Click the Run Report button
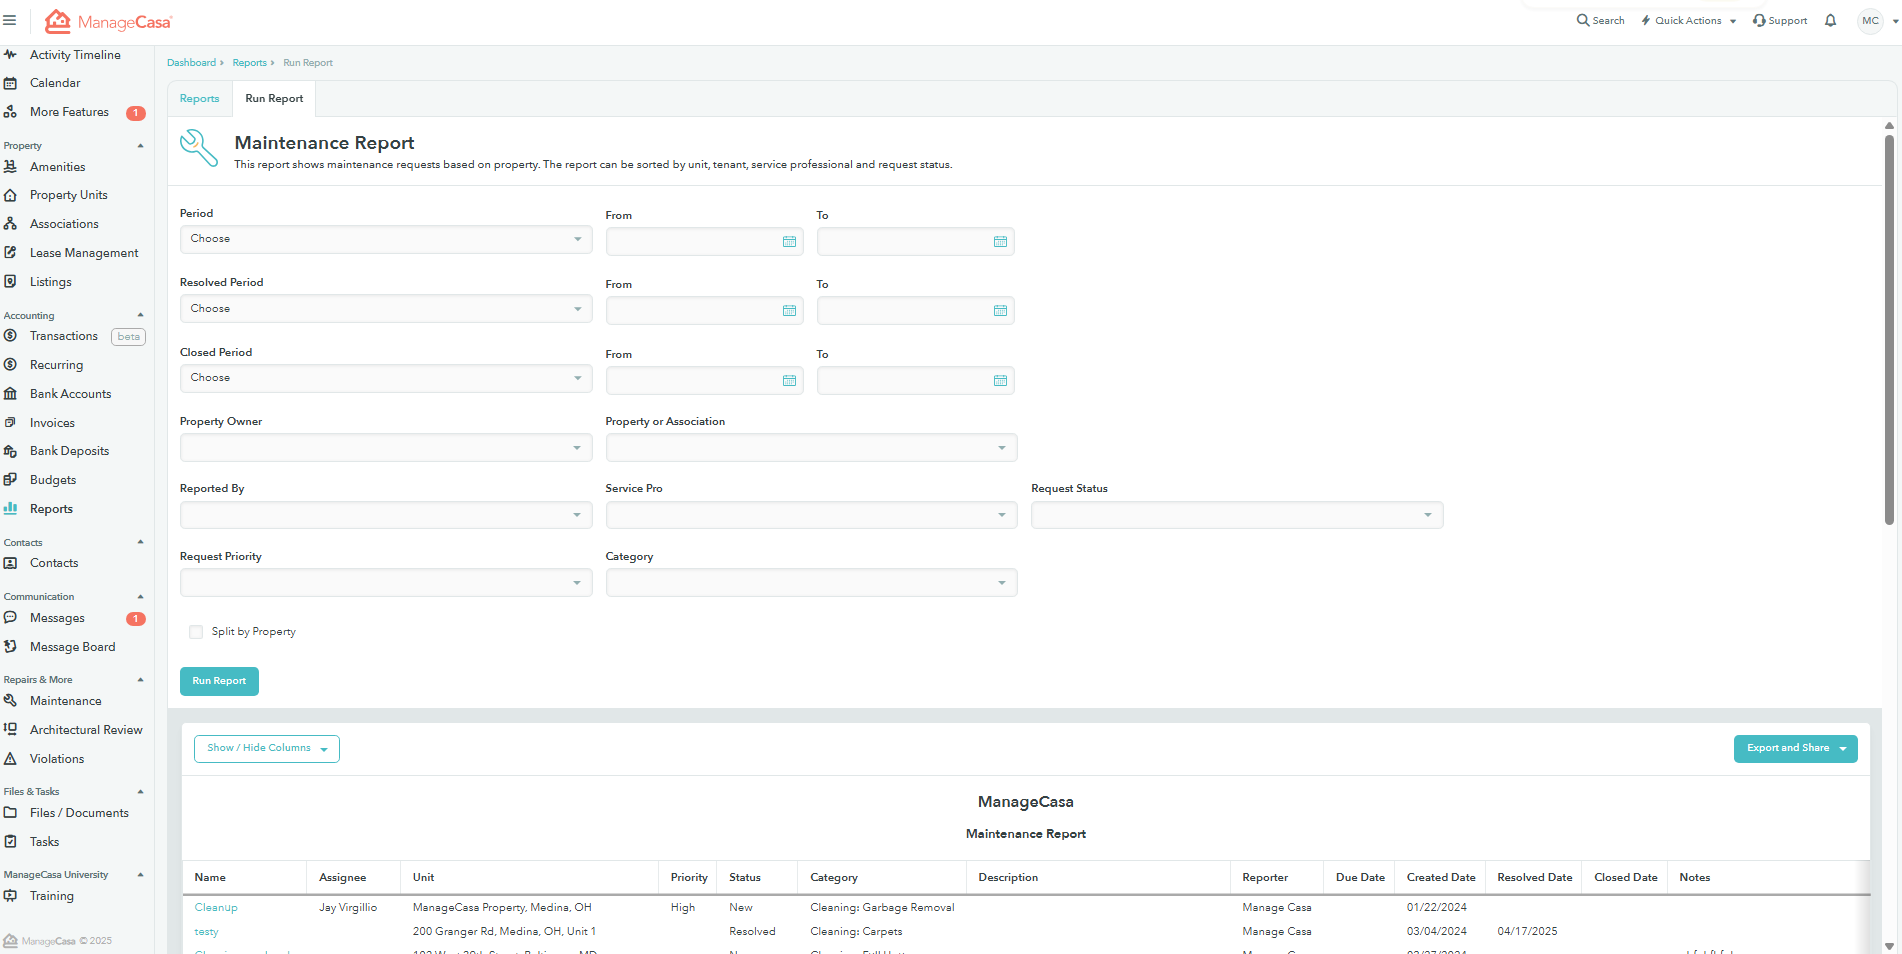1902x954 pixels. coord(219,682)
